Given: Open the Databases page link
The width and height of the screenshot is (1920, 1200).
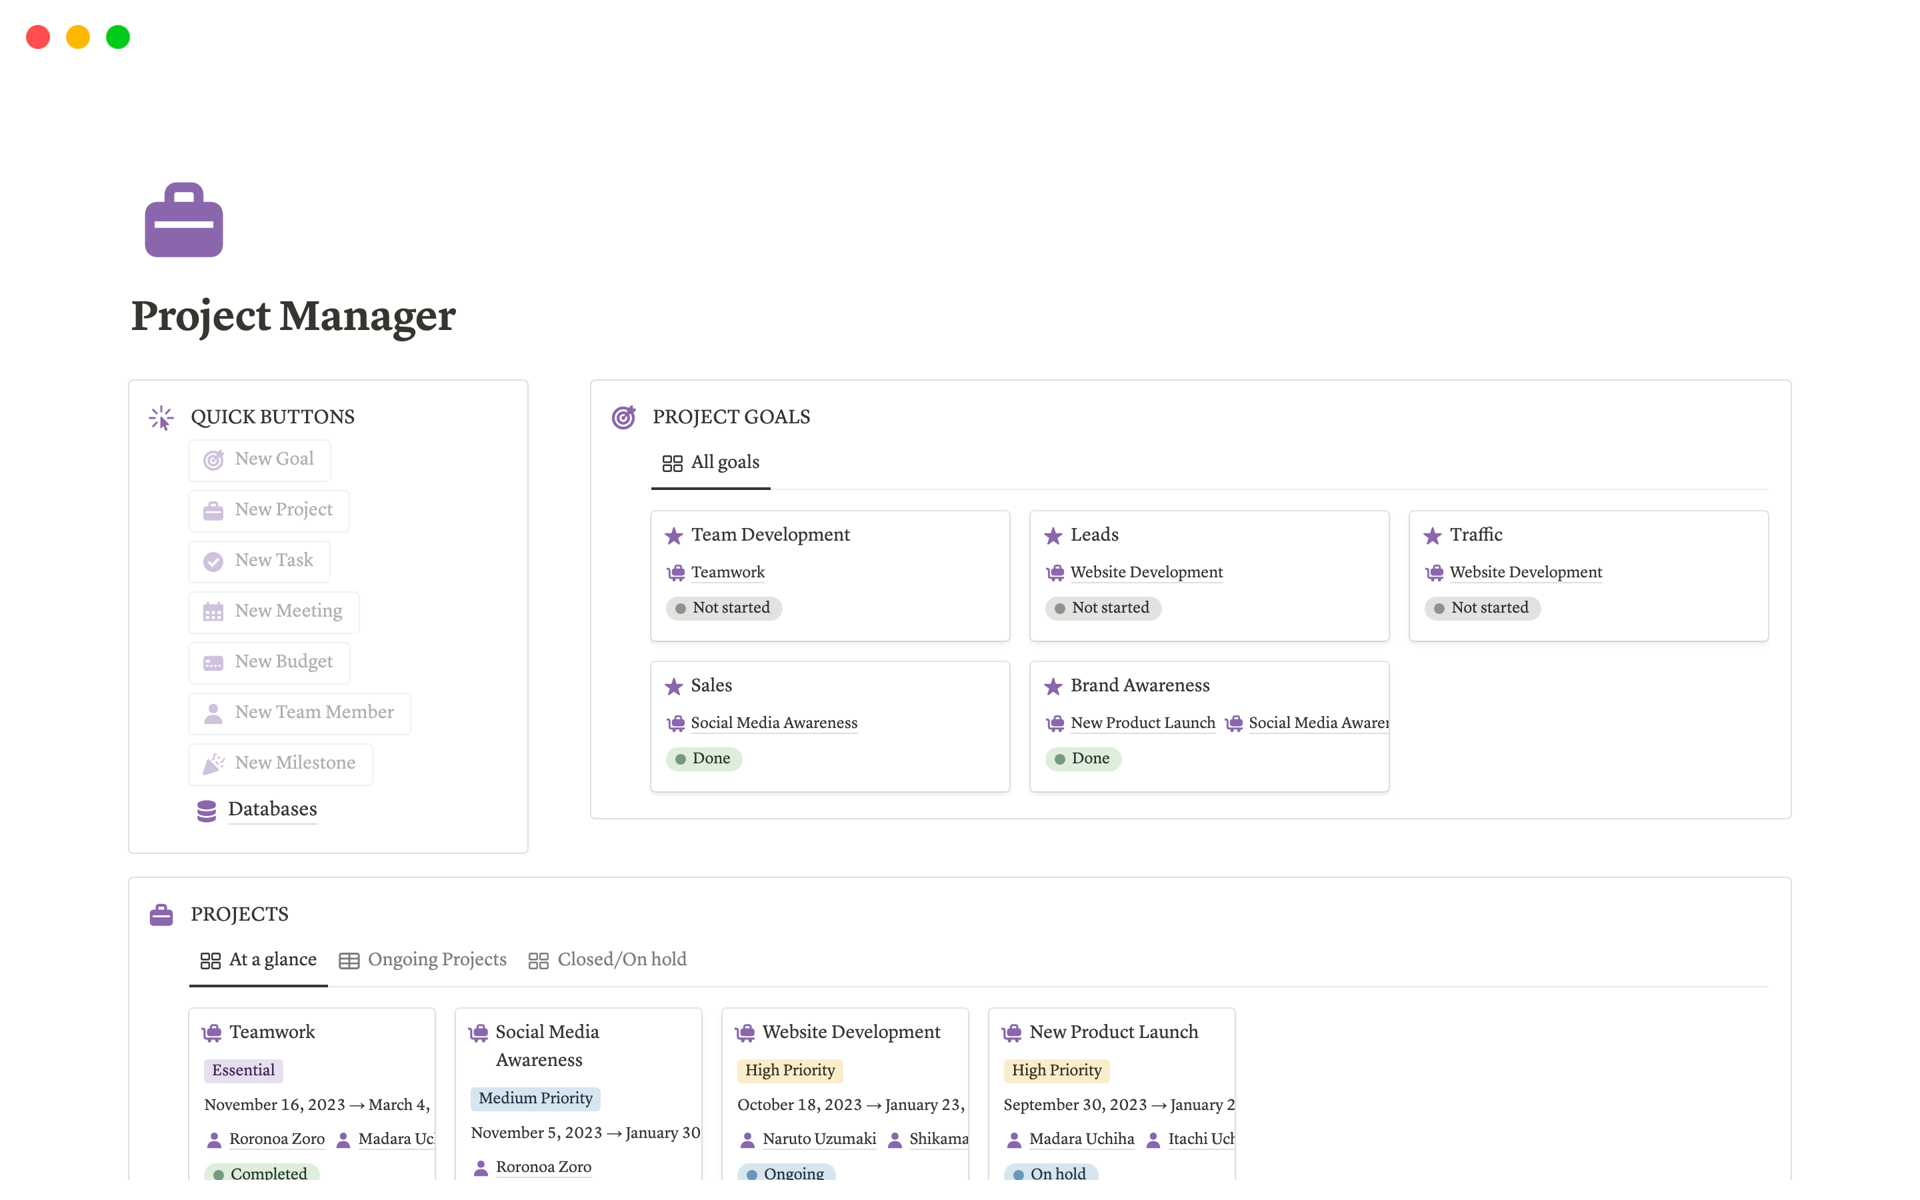Looking at the screenshot, I should [272, 809].
